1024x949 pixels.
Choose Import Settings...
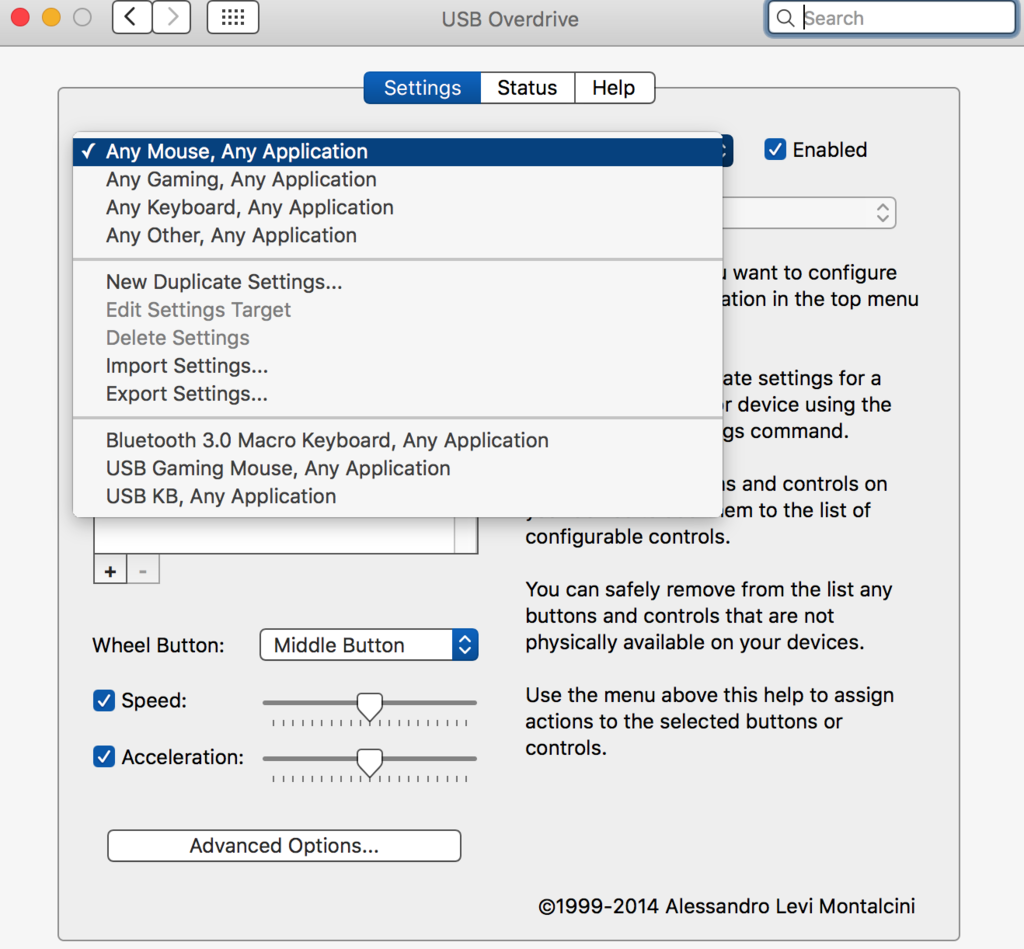pyautogui.click(x=398, y=366)
